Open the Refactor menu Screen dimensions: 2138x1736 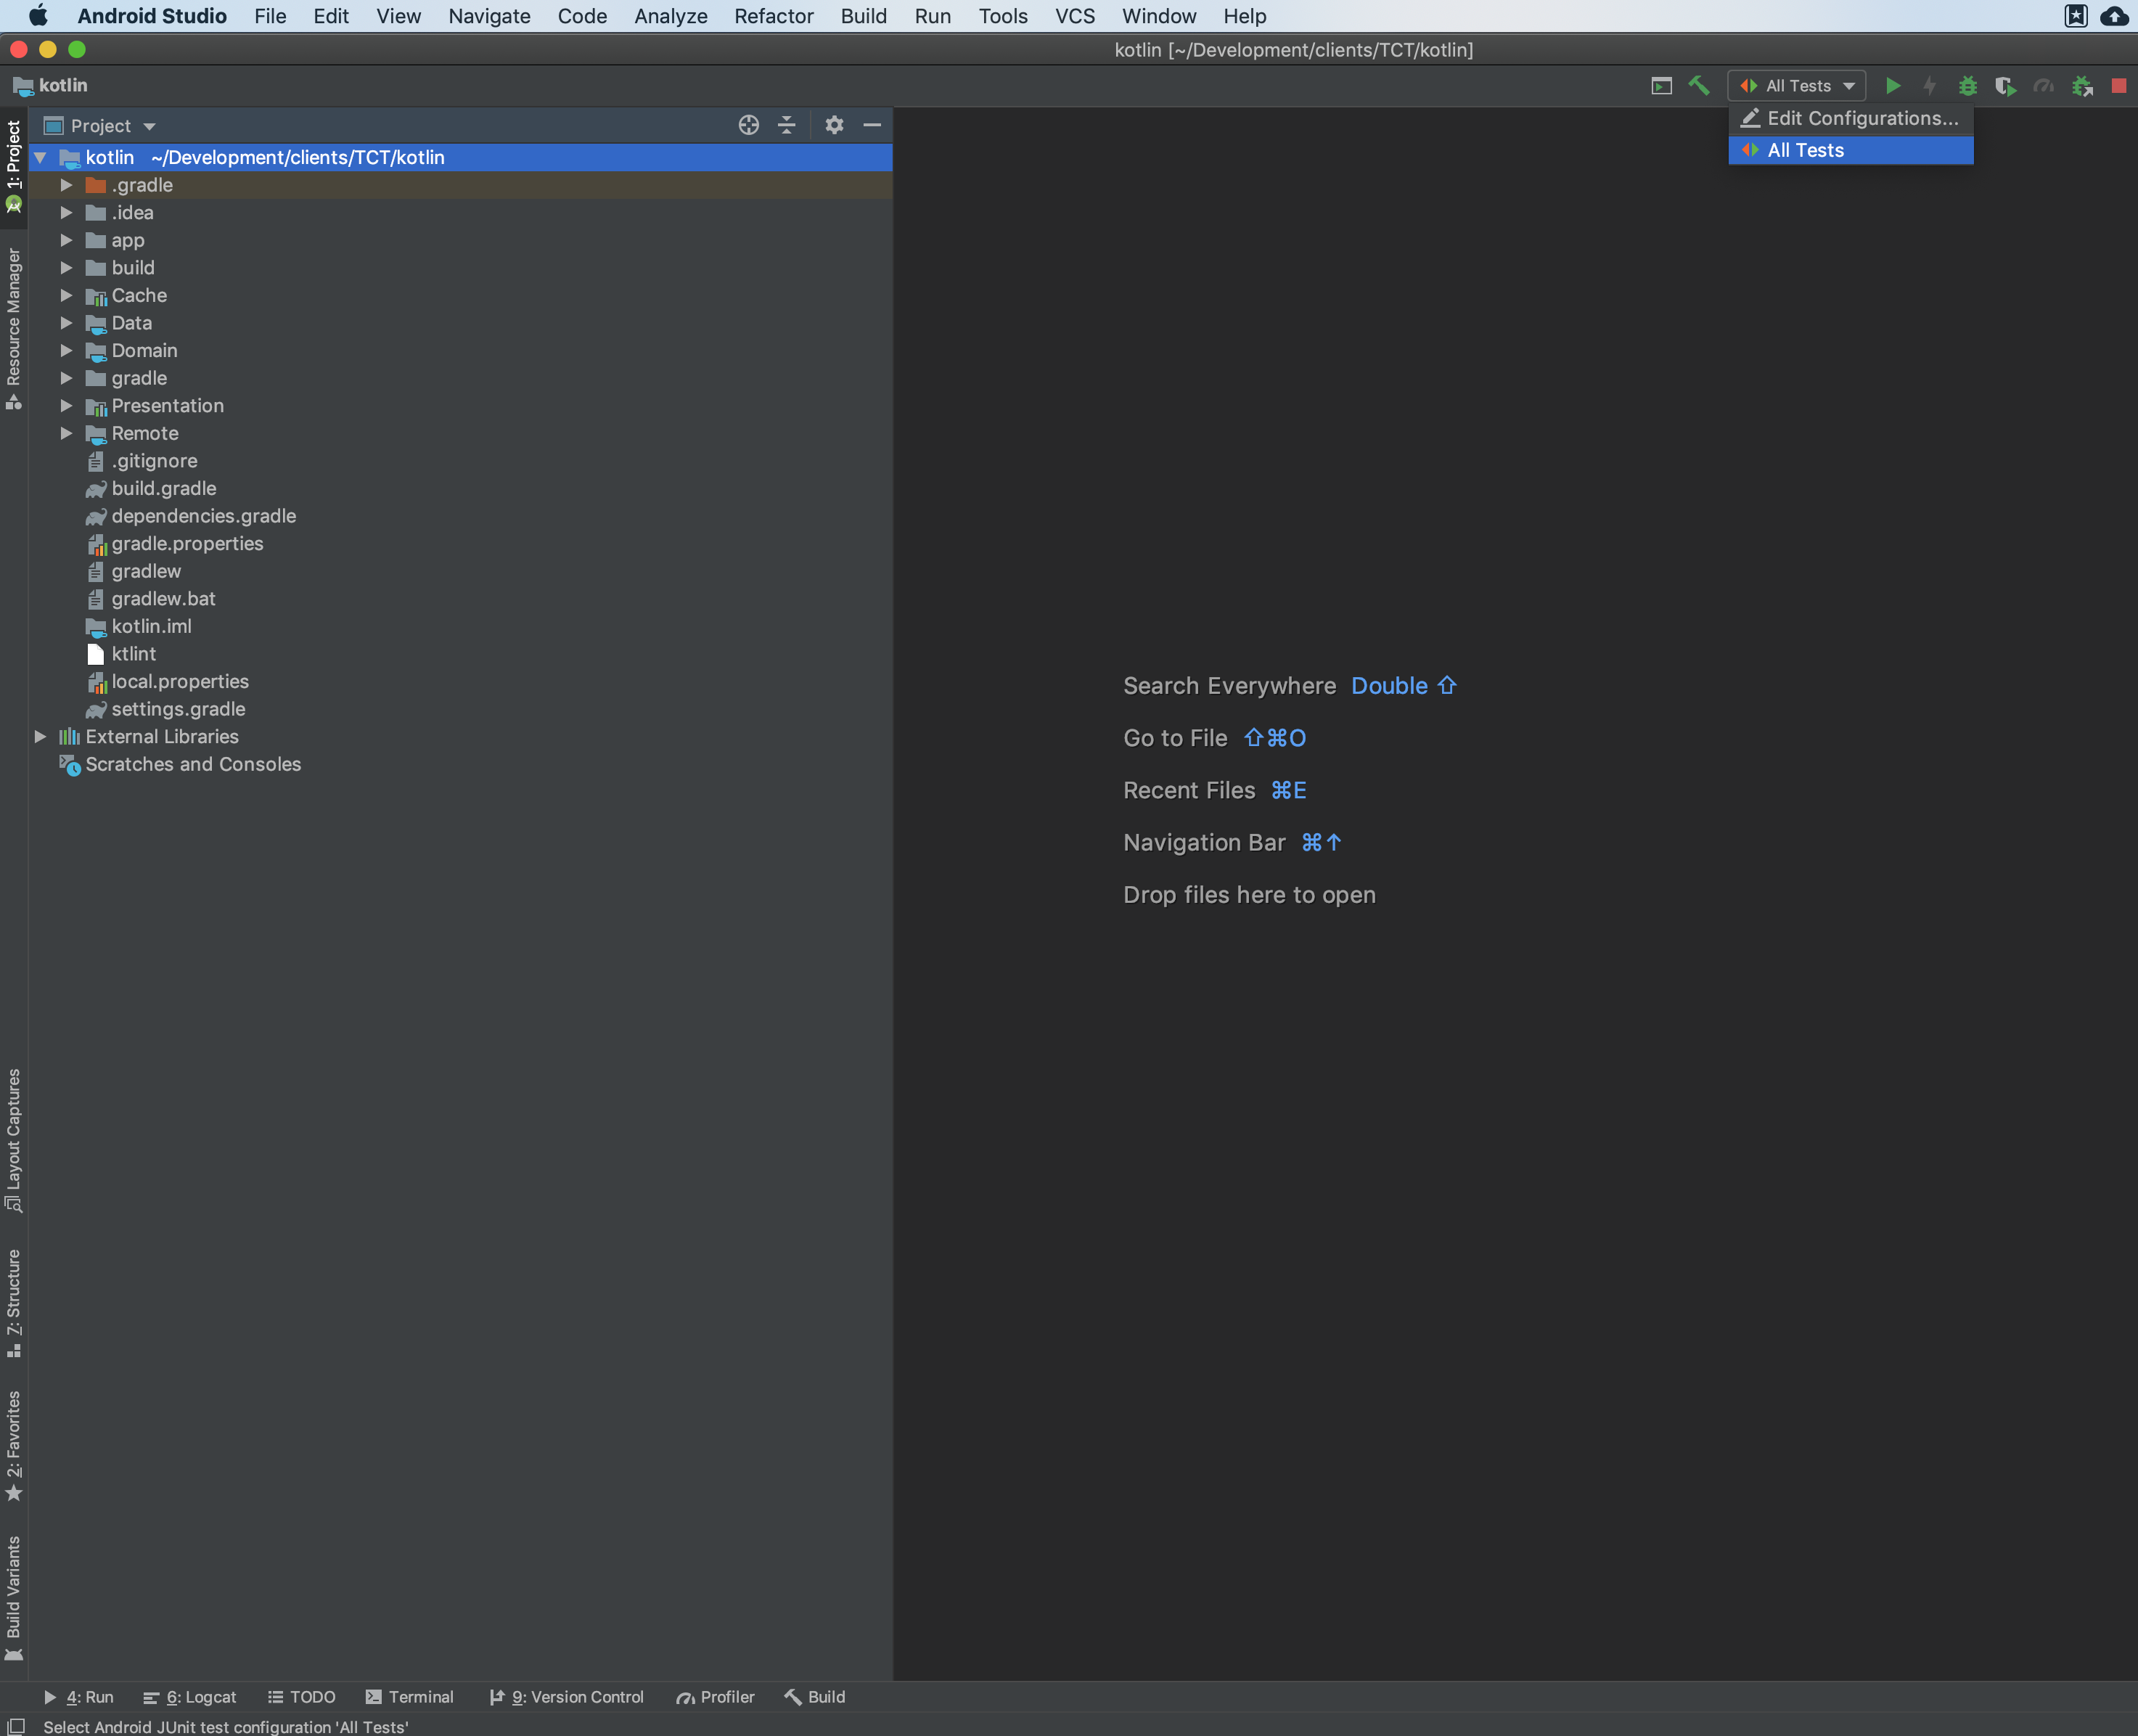pyautogui.click(x=773, y=16)
